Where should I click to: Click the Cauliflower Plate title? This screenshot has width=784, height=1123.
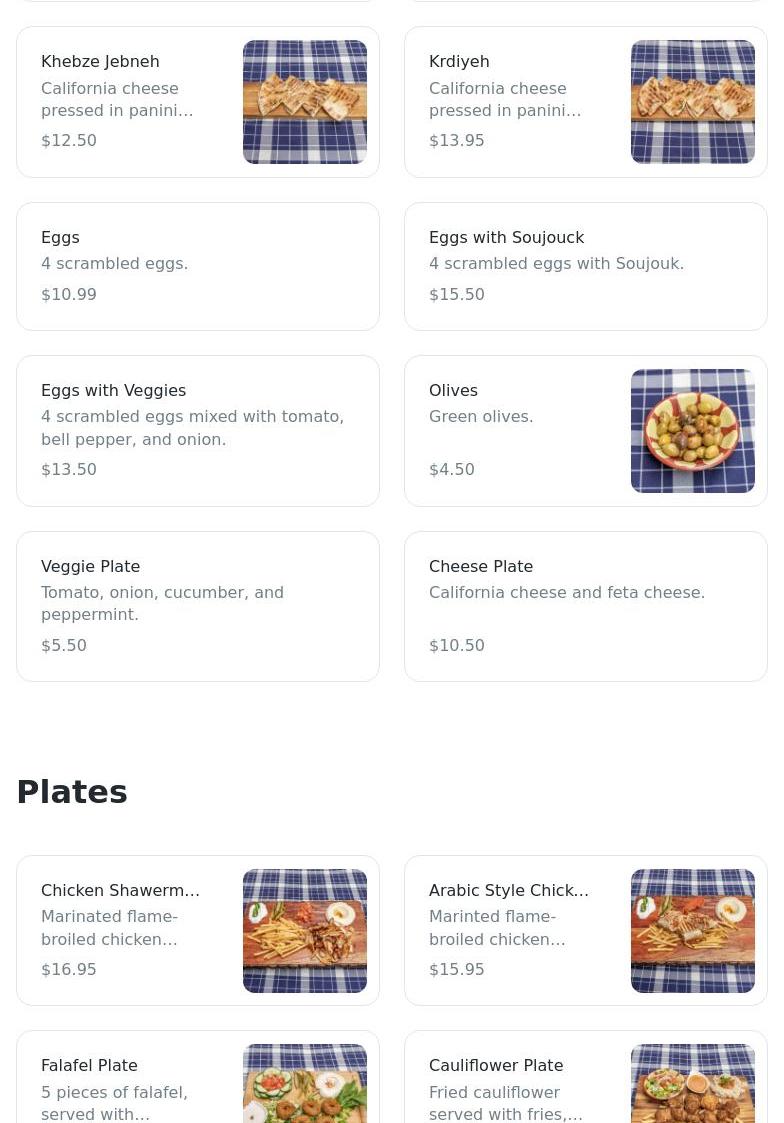496,1066
